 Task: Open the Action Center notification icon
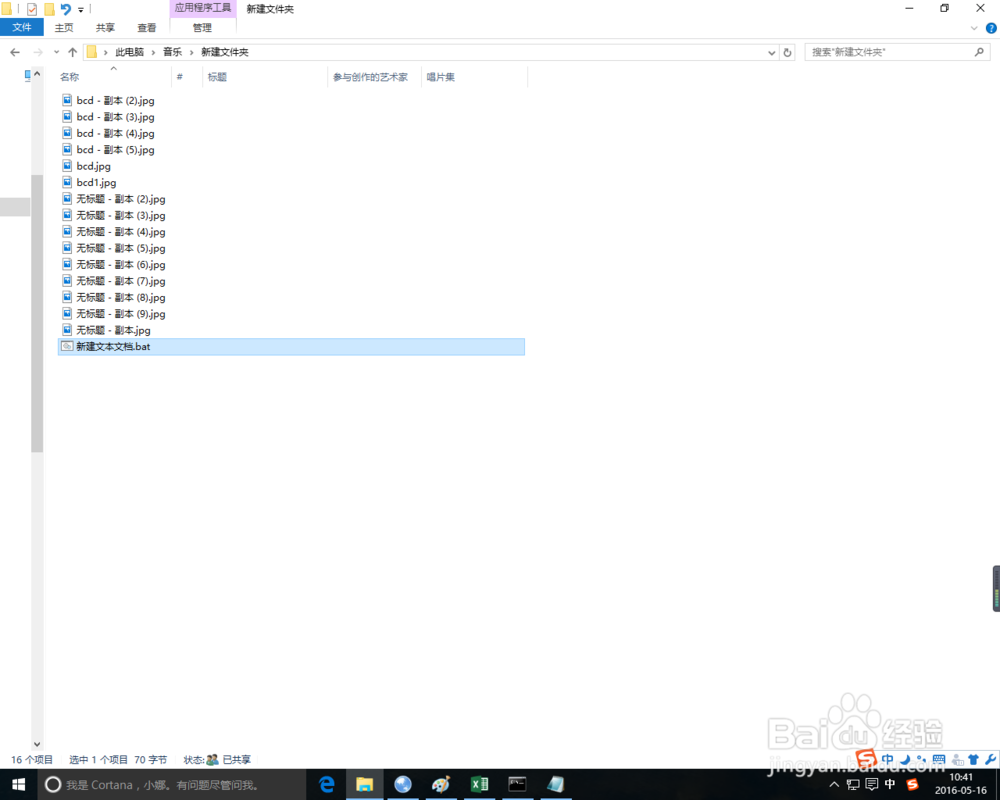point(872,785)
